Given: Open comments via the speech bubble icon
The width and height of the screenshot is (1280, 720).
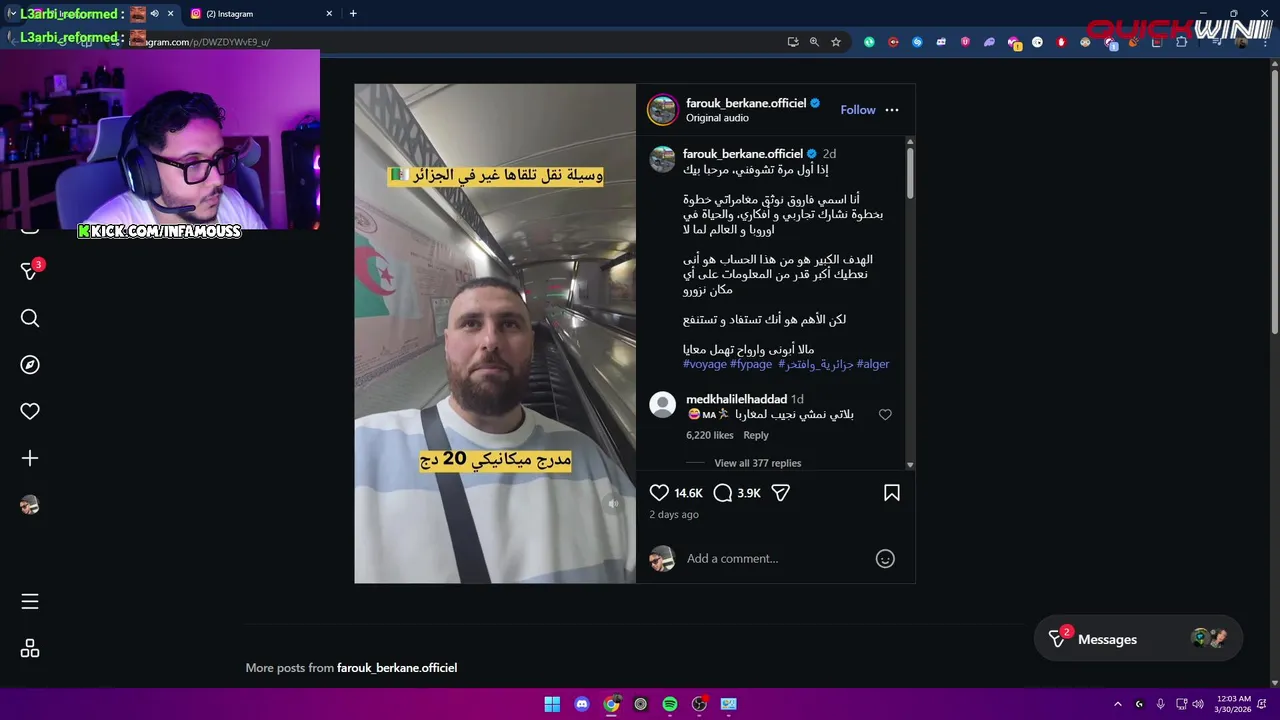Looking at the screenshot, I should 723,493.
